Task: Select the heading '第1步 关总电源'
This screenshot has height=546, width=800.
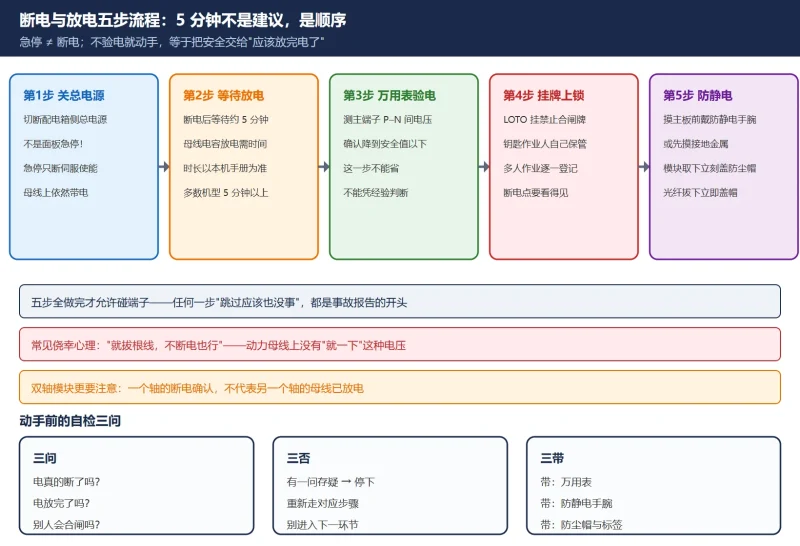Action: coord(64,95)
